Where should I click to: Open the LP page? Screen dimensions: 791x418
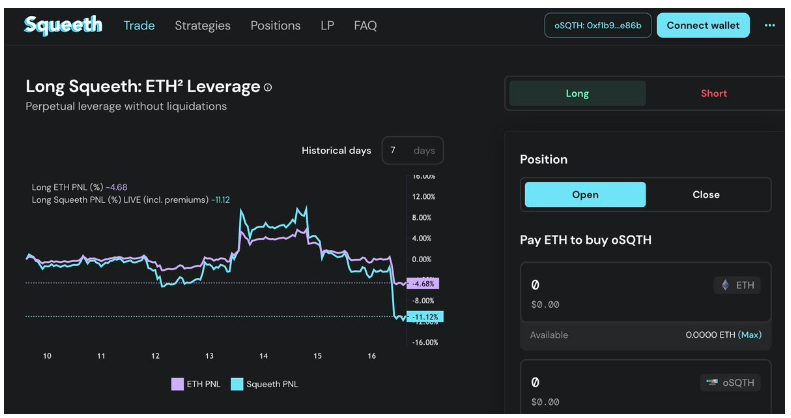click(x=327, y=26)
